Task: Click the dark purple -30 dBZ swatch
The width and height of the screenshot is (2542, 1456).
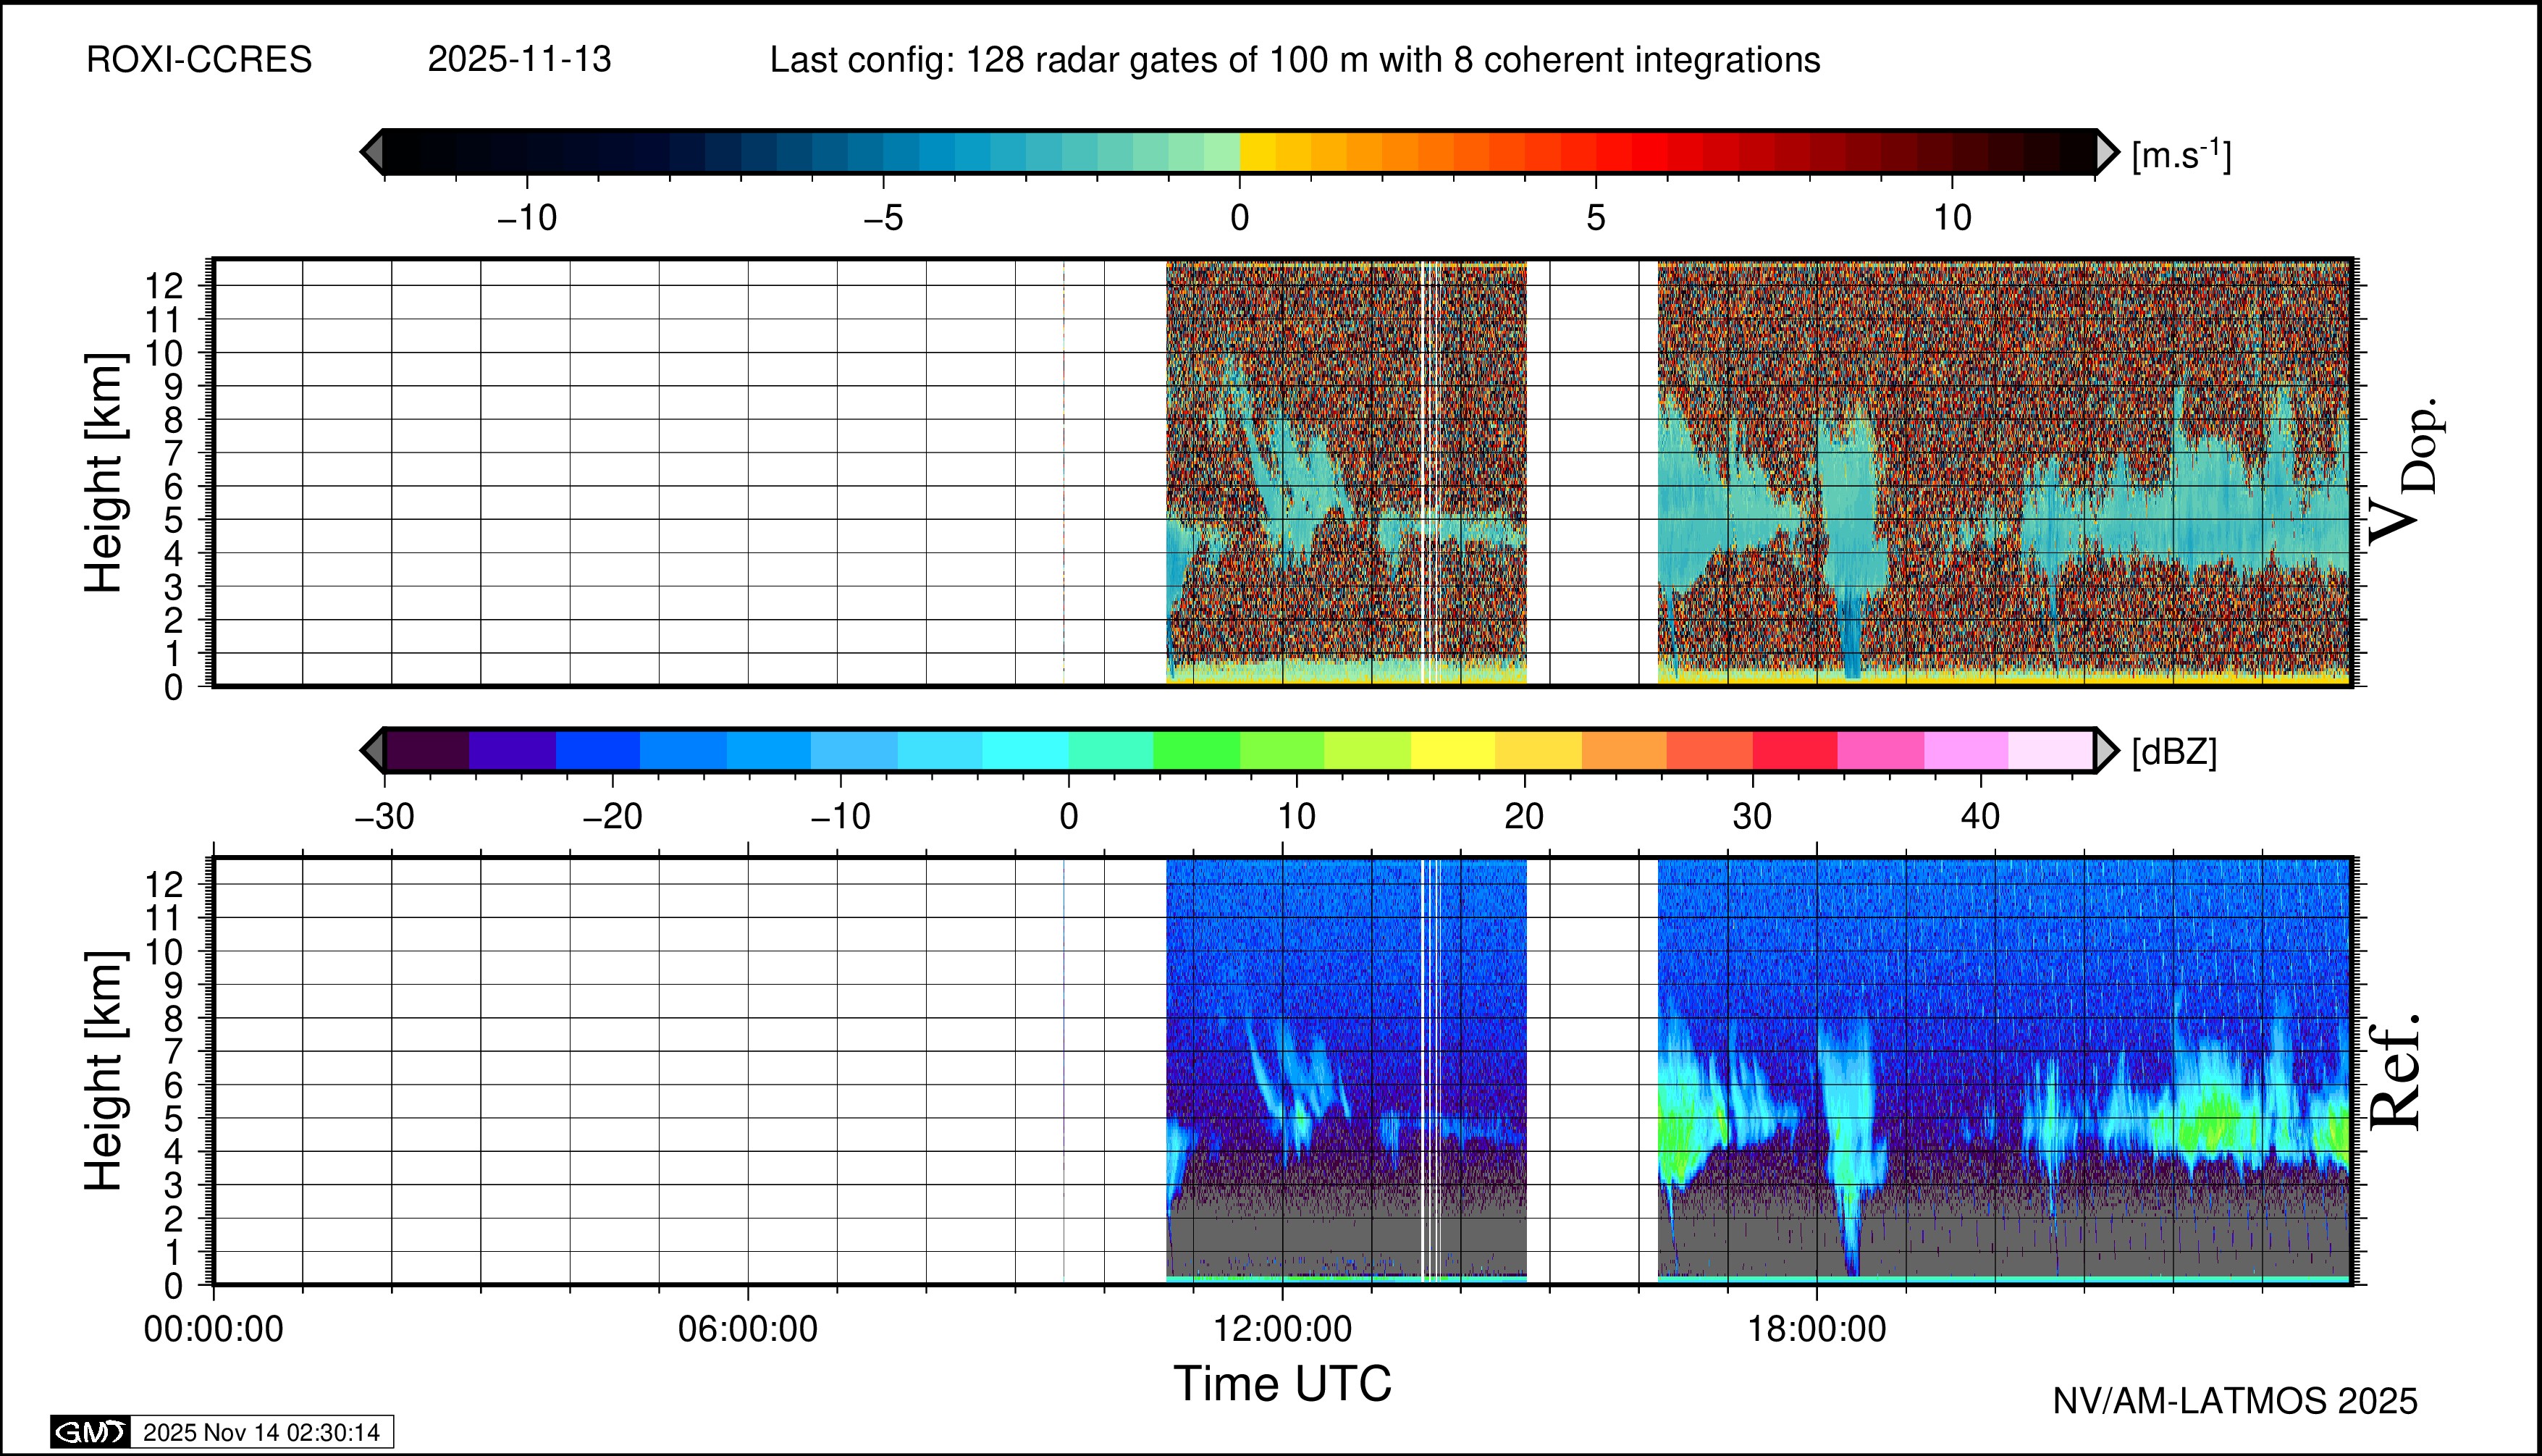Action: coord(427,750)
